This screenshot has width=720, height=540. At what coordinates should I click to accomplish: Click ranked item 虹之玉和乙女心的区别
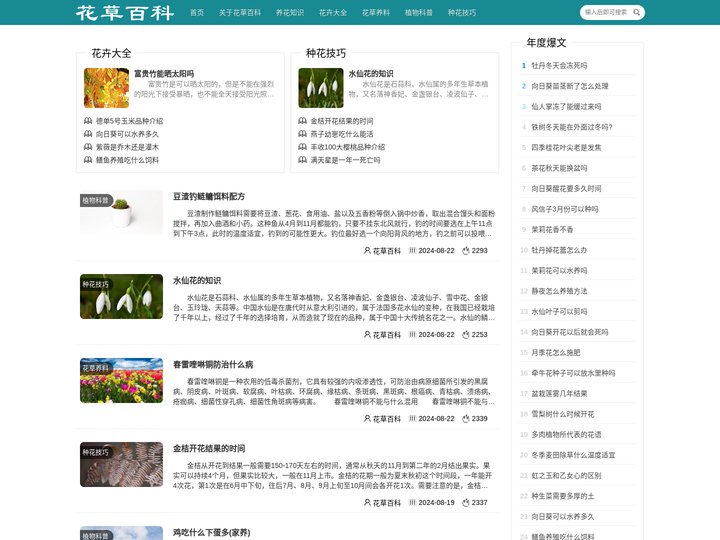pyautogui.click(x=566, y=476)
